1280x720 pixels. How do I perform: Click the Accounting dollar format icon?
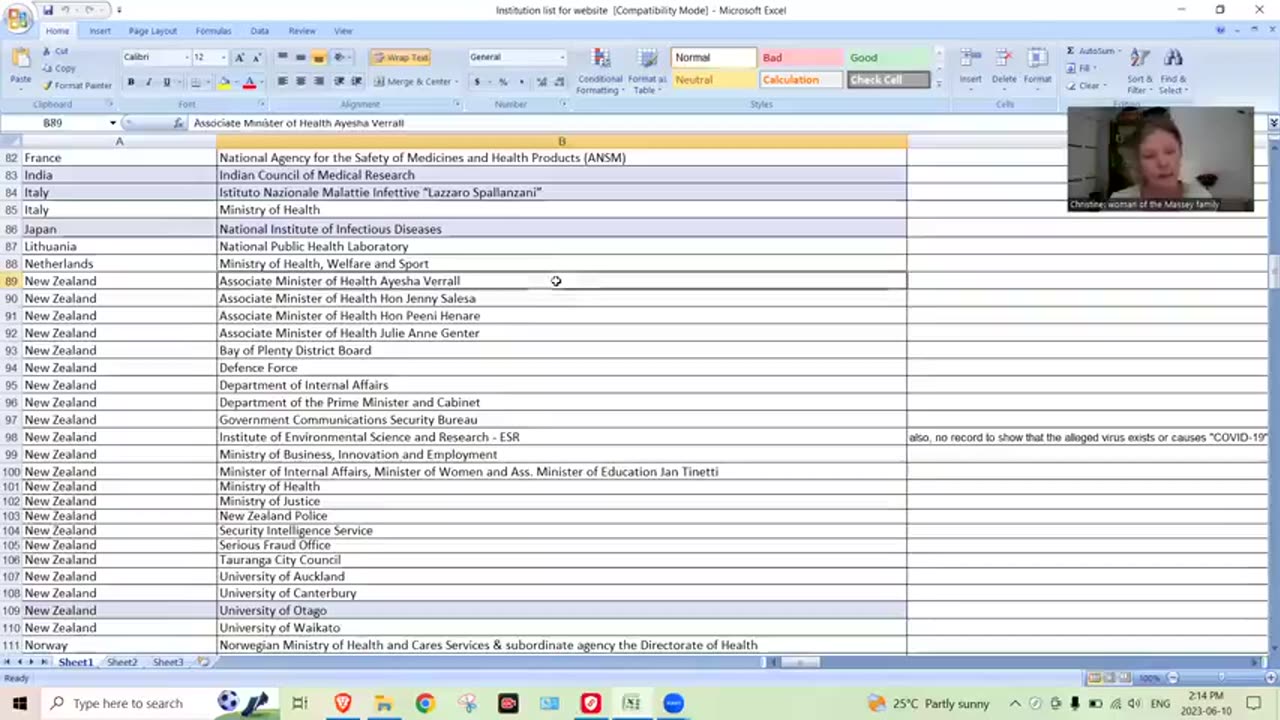[478, 82]
